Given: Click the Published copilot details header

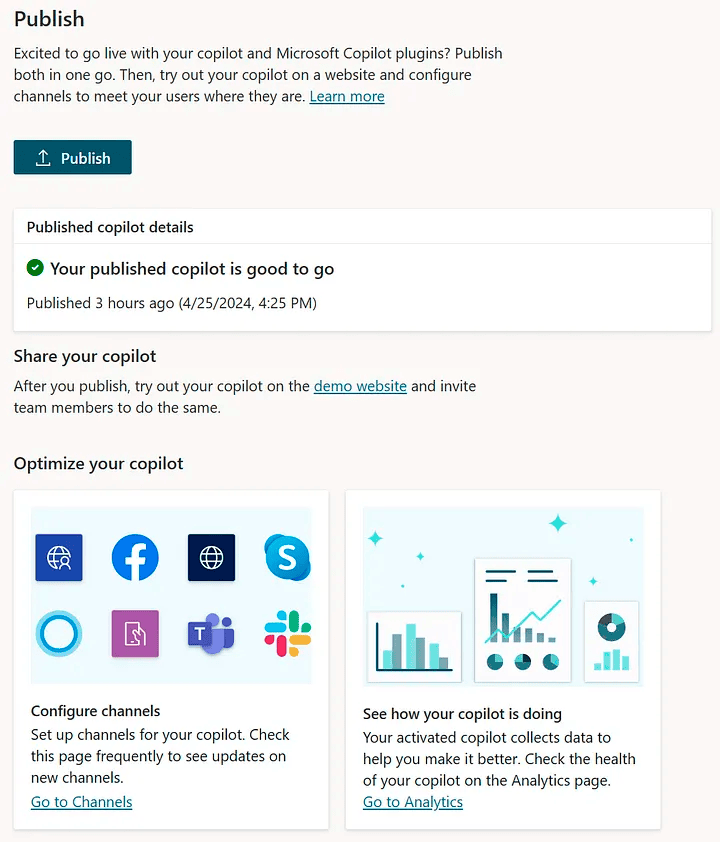Looking at the screenshot, I should [110, 227].
